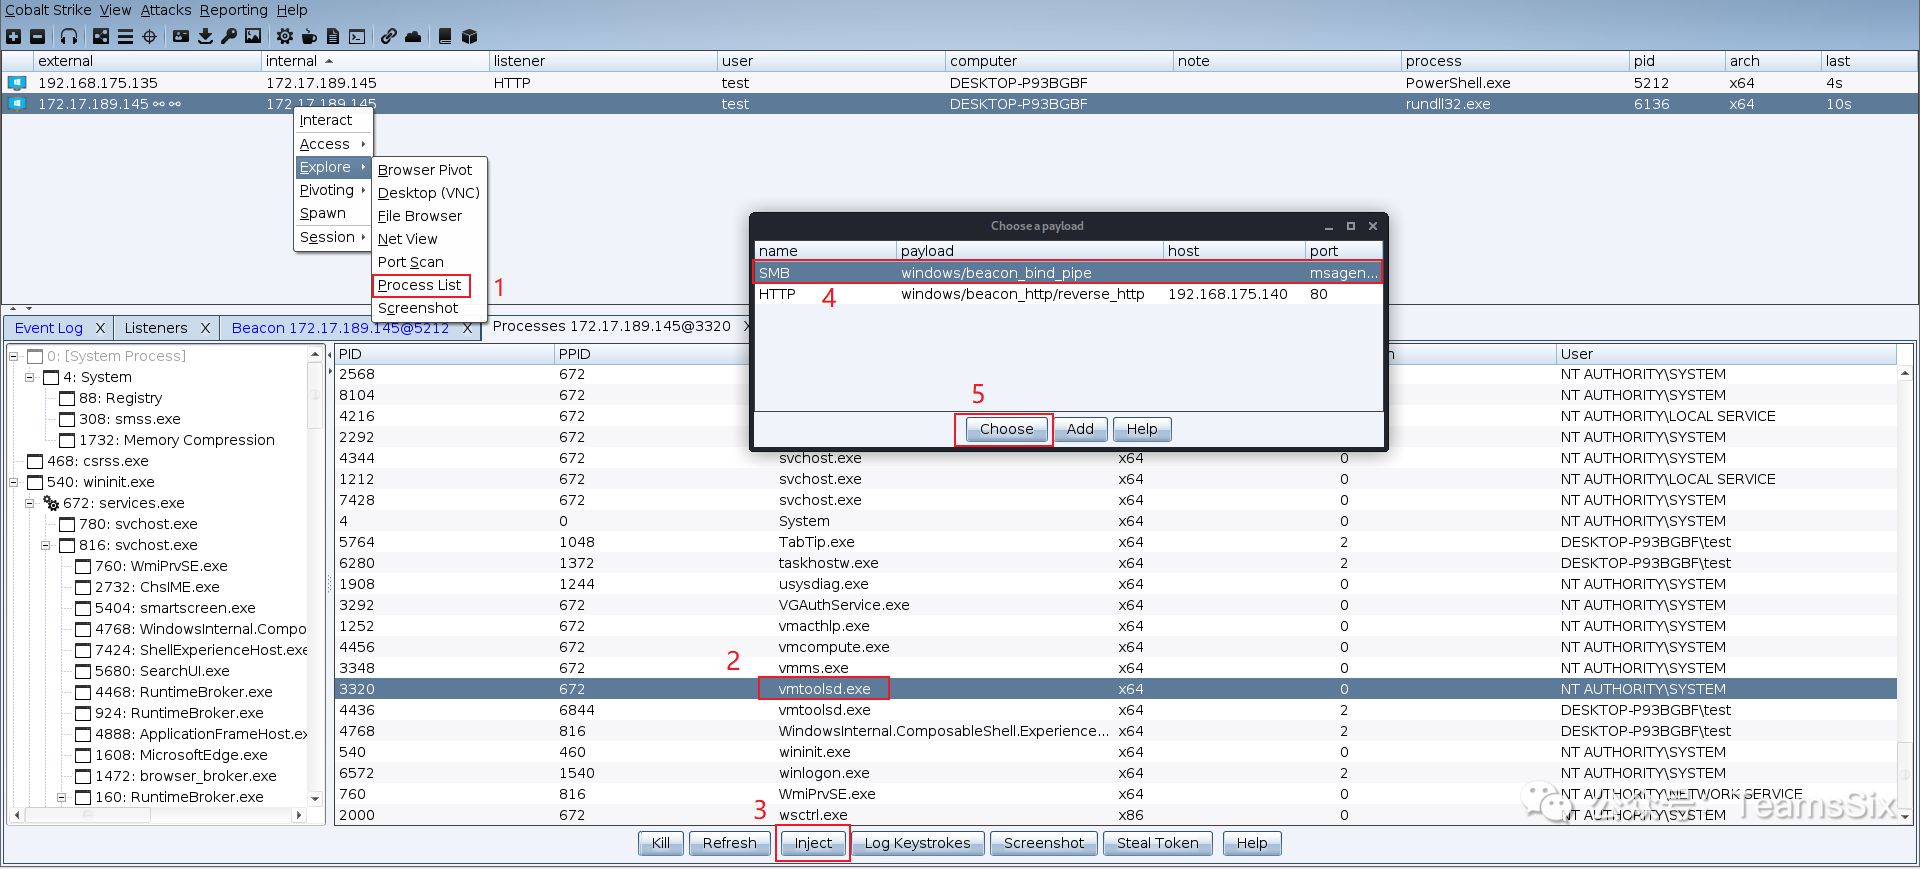This screenshot has width=1920, height=869.
Task: Open Downloaded Files via download arrow icon
Action: pyautogui.click(x=205, y=37)
